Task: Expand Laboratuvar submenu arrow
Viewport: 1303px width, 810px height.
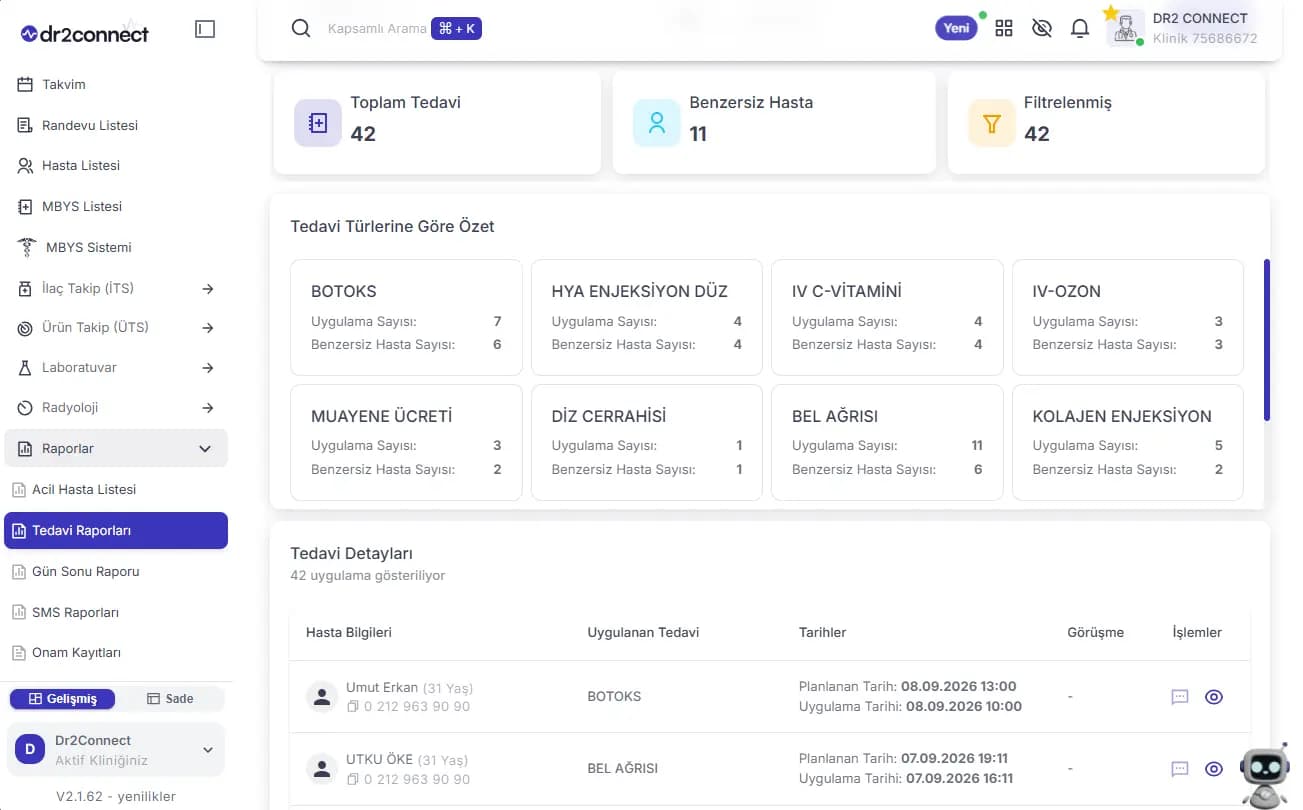Action: [x=208, y=368]
